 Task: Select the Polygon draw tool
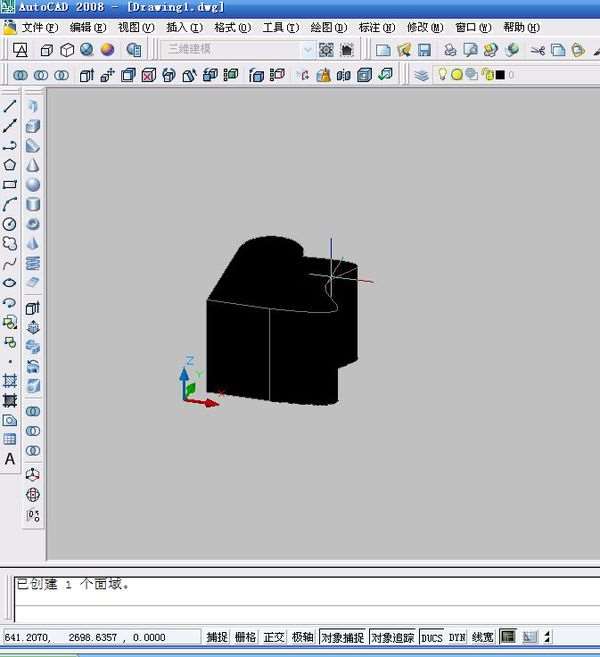click(x=10, y=165)
